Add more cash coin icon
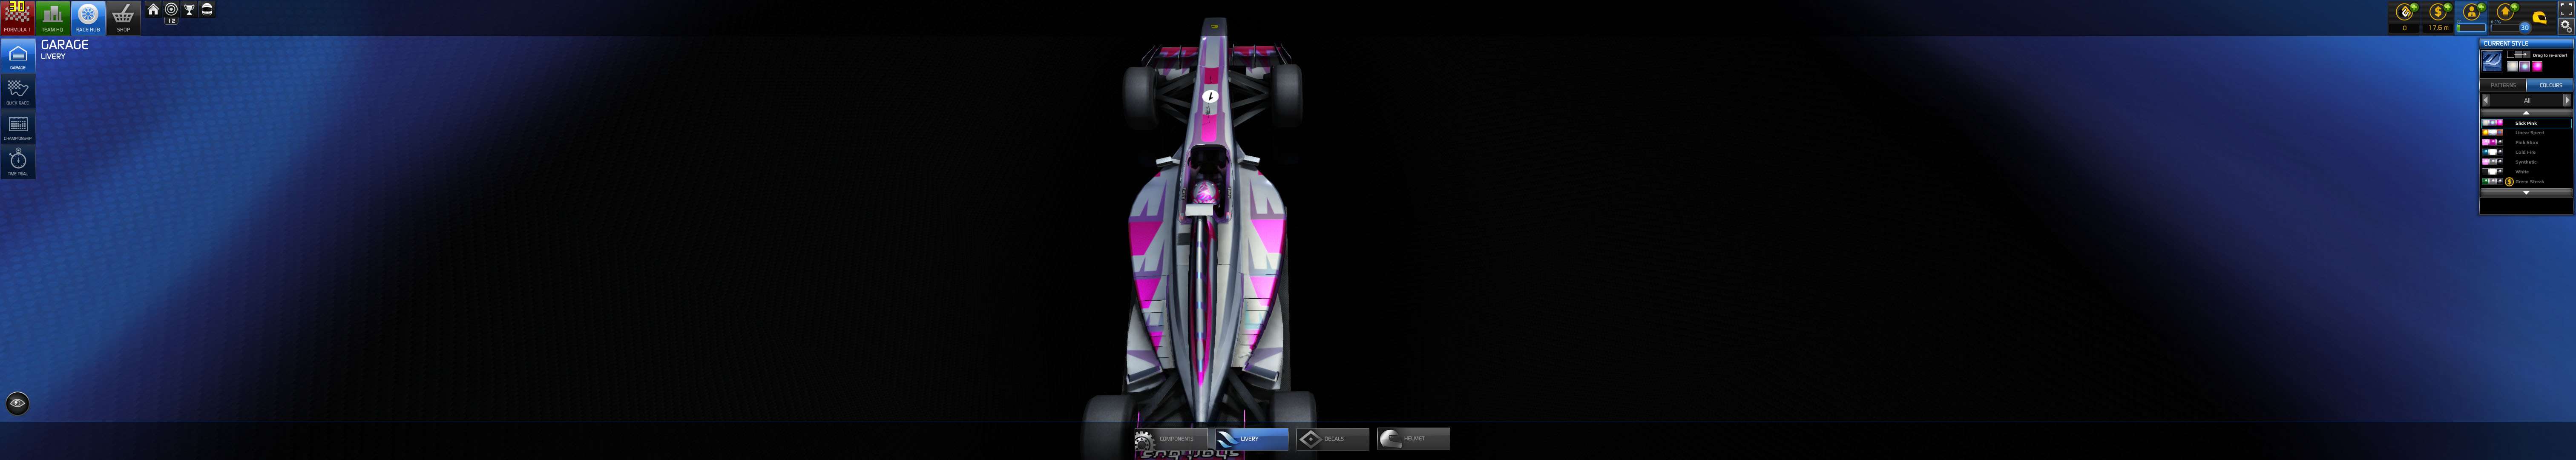Viewport: 2576px width, 460px height. click(2448, 7)
